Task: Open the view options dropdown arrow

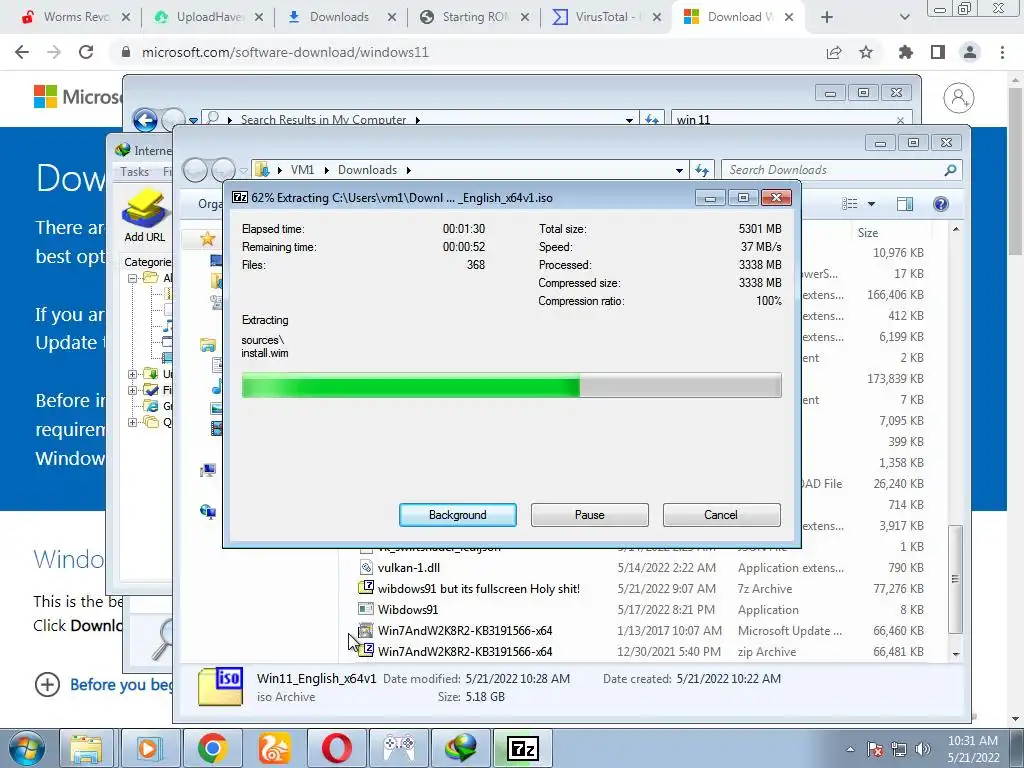Action: click(x=871, y=204)
